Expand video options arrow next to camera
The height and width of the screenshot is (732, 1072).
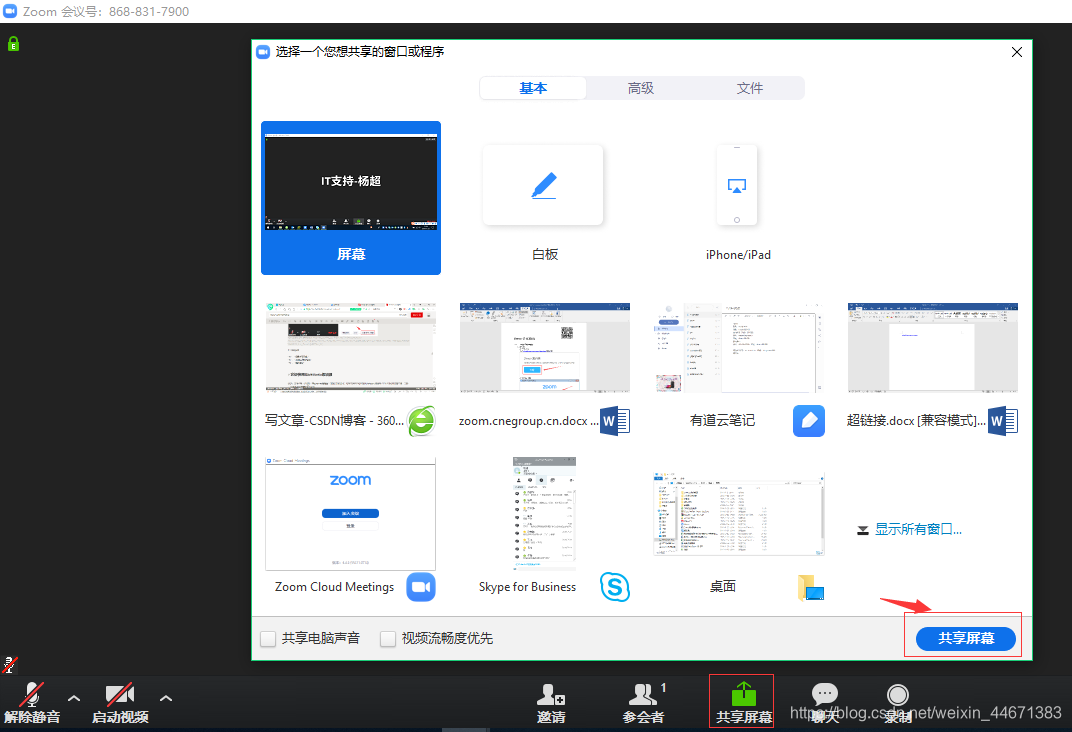coord(165,698)
